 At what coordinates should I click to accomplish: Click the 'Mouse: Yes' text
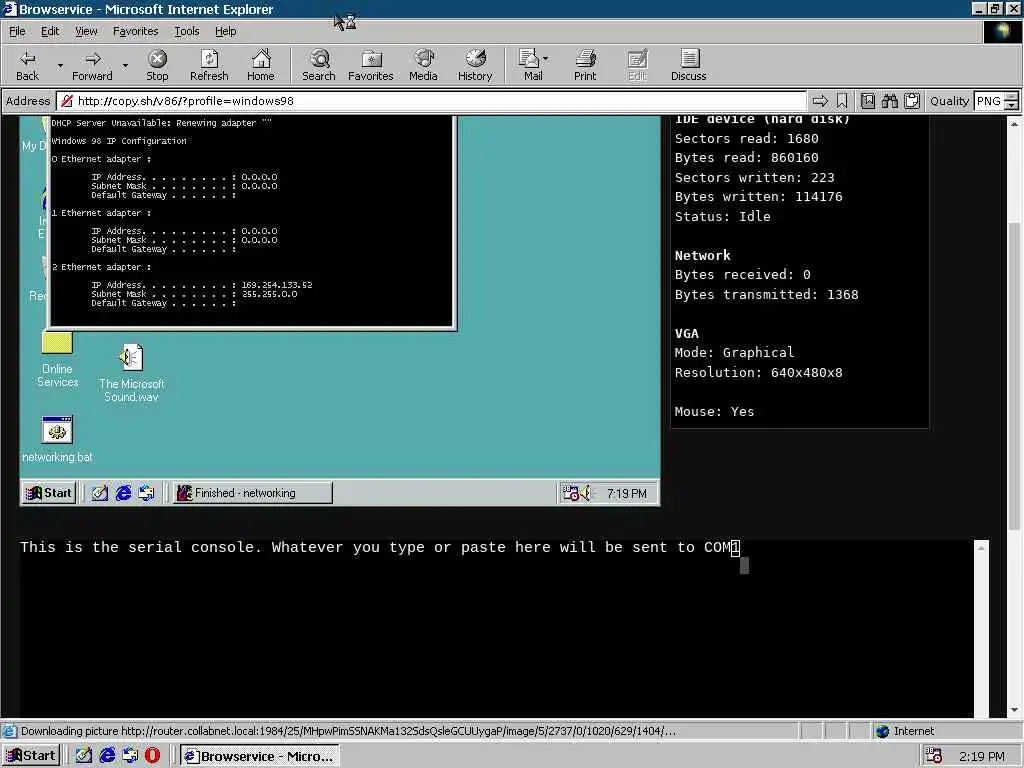[714, 411]
